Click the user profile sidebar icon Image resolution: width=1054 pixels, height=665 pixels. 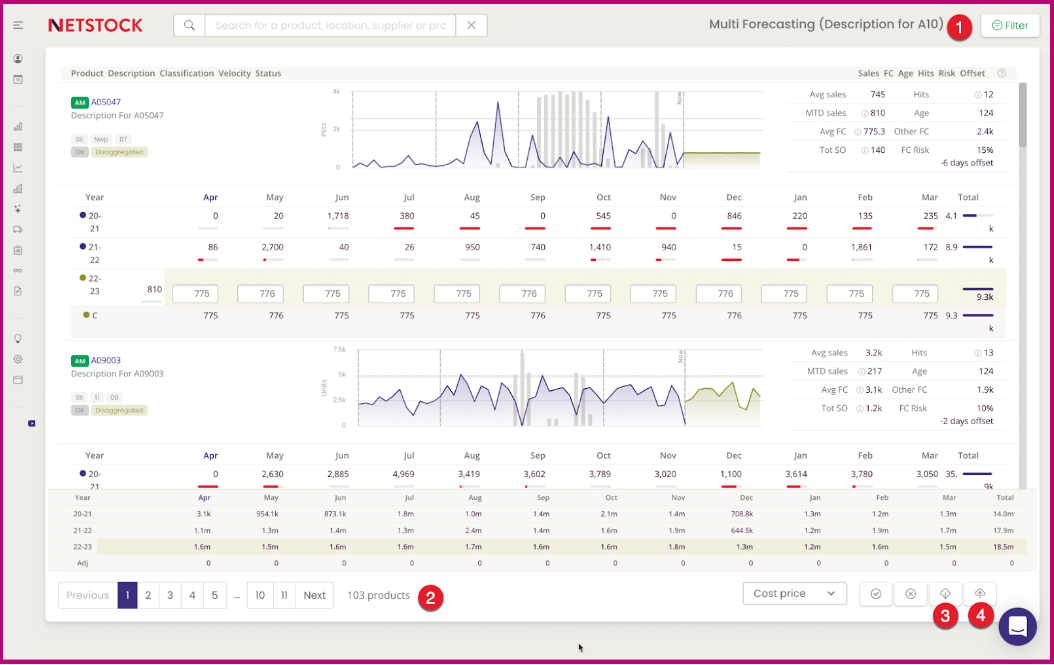[x=18, y=59]
